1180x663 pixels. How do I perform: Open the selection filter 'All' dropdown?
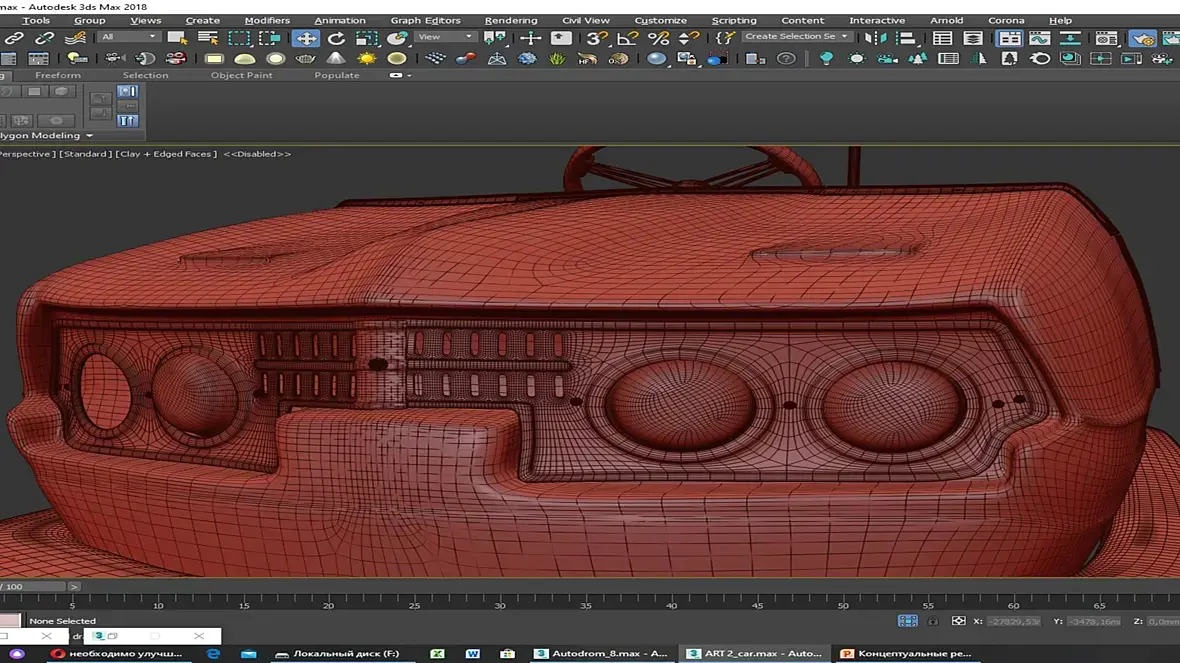point(129,37)
